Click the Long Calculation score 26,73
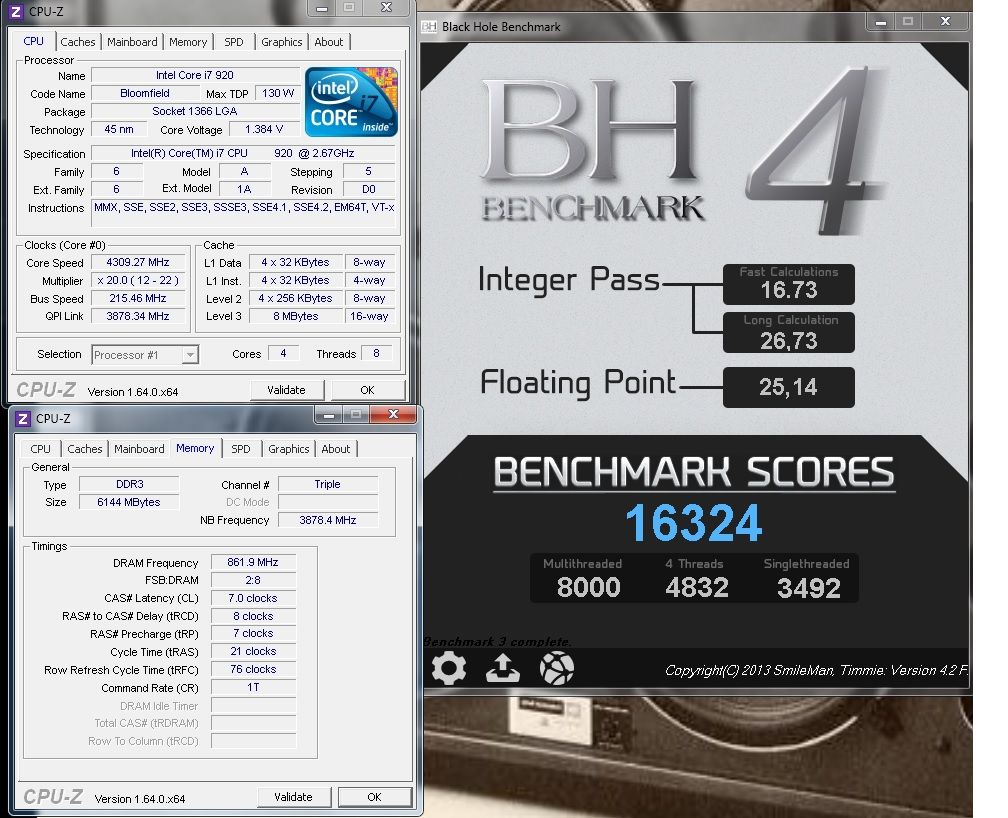 (x=789, y=341)
